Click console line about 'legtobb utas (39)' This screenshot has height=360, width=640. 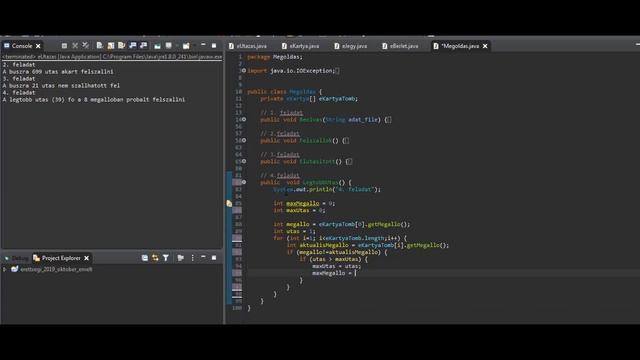[x=94, y=99]
